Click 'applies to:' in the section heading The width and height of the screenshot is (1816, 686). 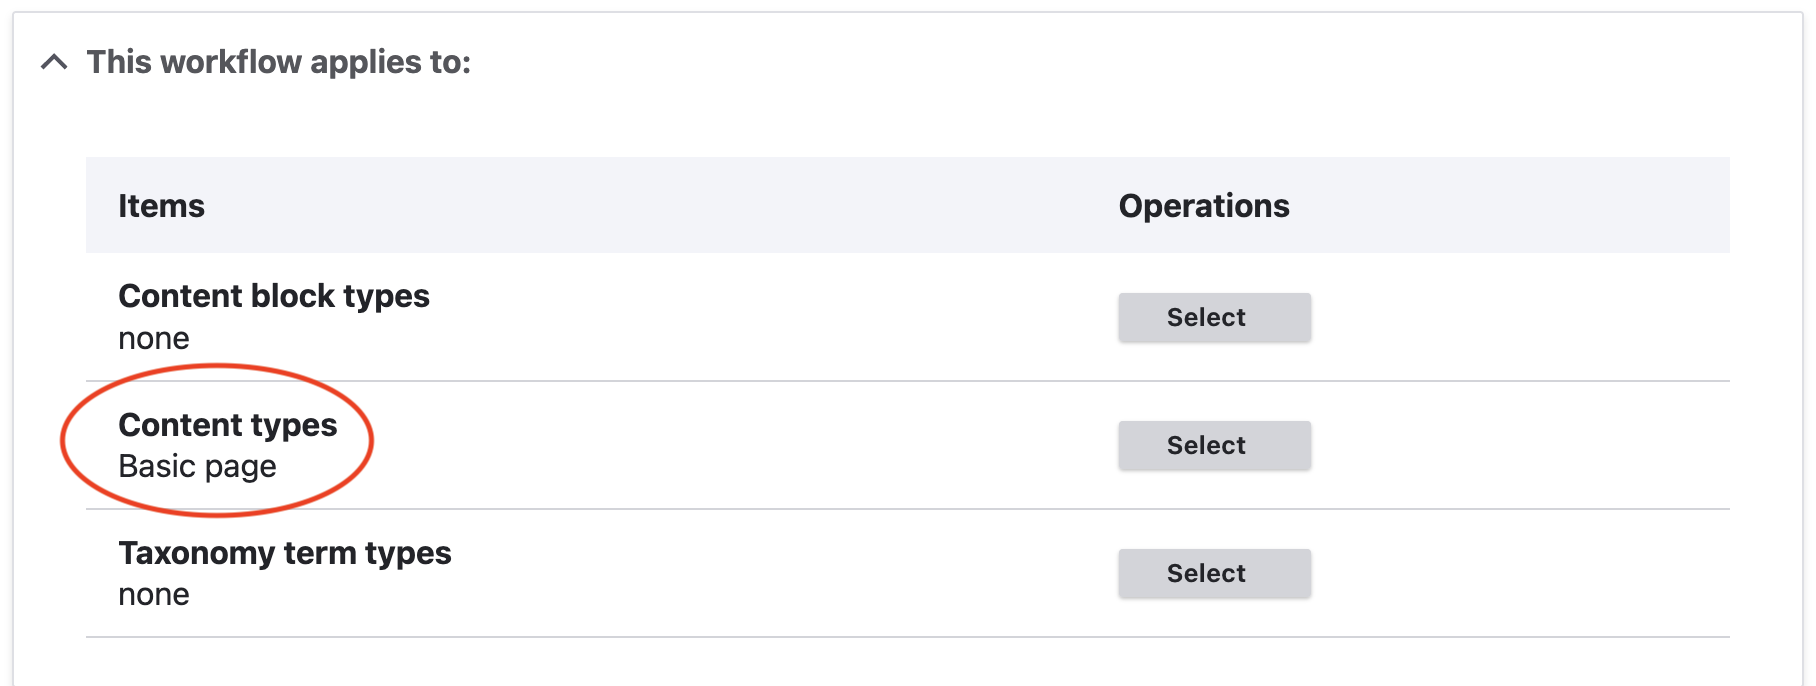390,62
